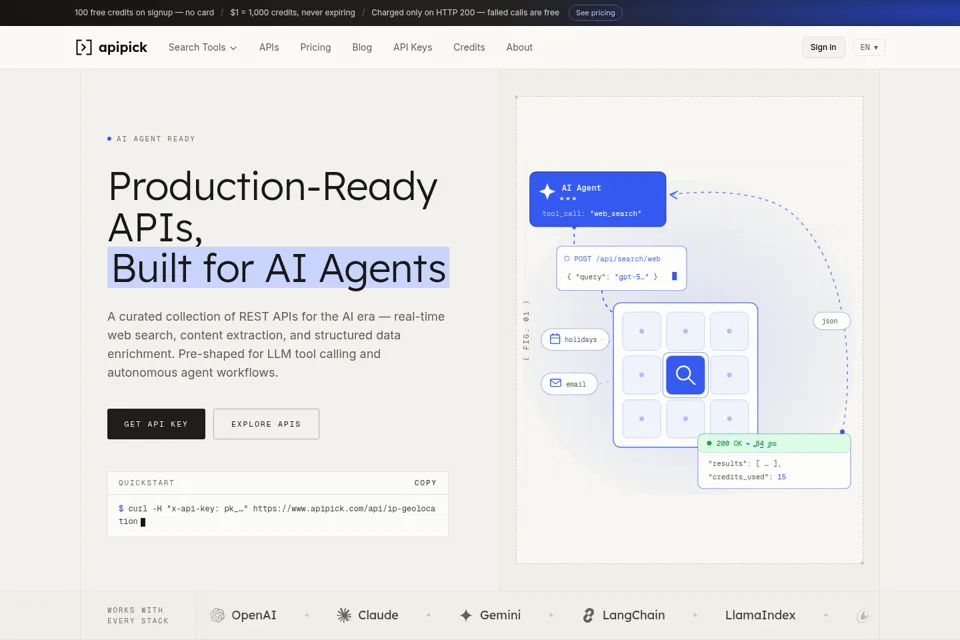Image resolution: width=960 pixels, height=640 pixels.
Task: Click the POST /api/search/web text
Action: point(617,258)
